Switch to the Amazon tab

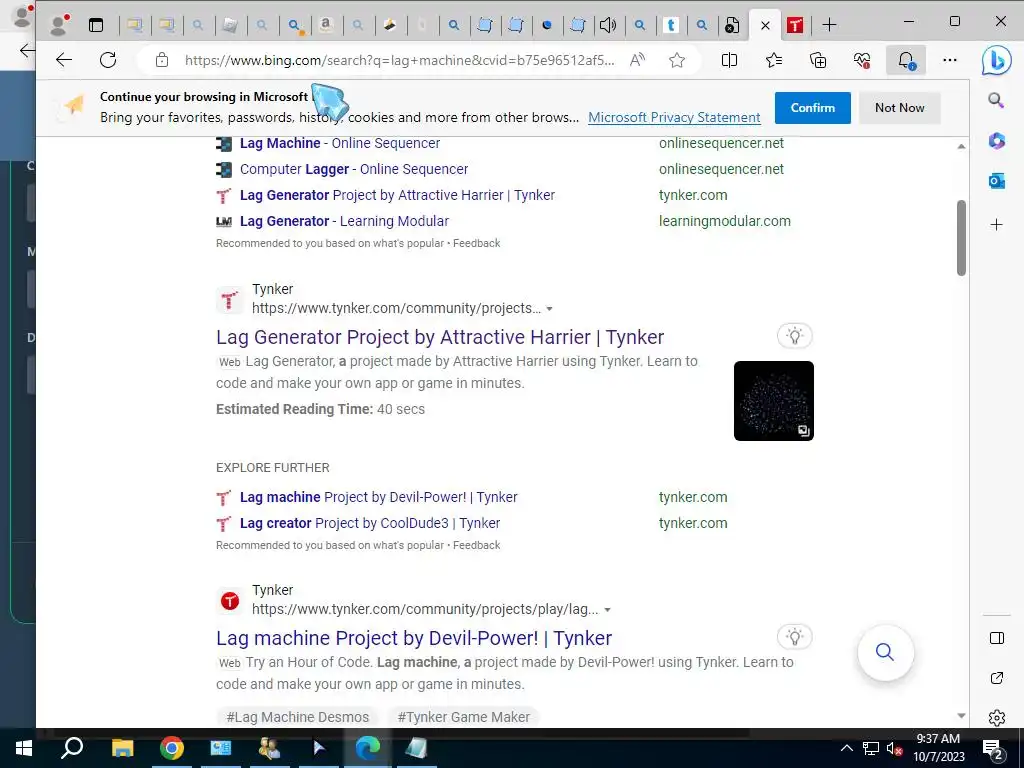[x=326, y=25]
